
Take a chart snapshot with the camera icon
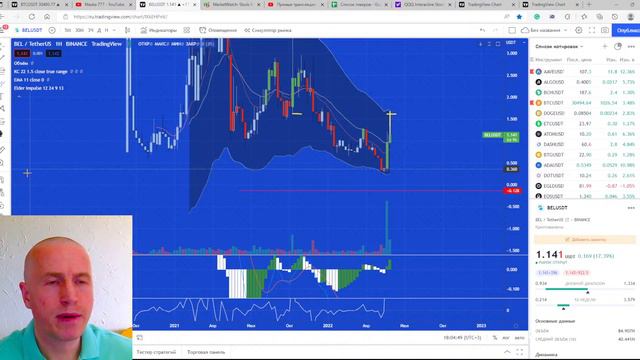click(x=605, y=30)
